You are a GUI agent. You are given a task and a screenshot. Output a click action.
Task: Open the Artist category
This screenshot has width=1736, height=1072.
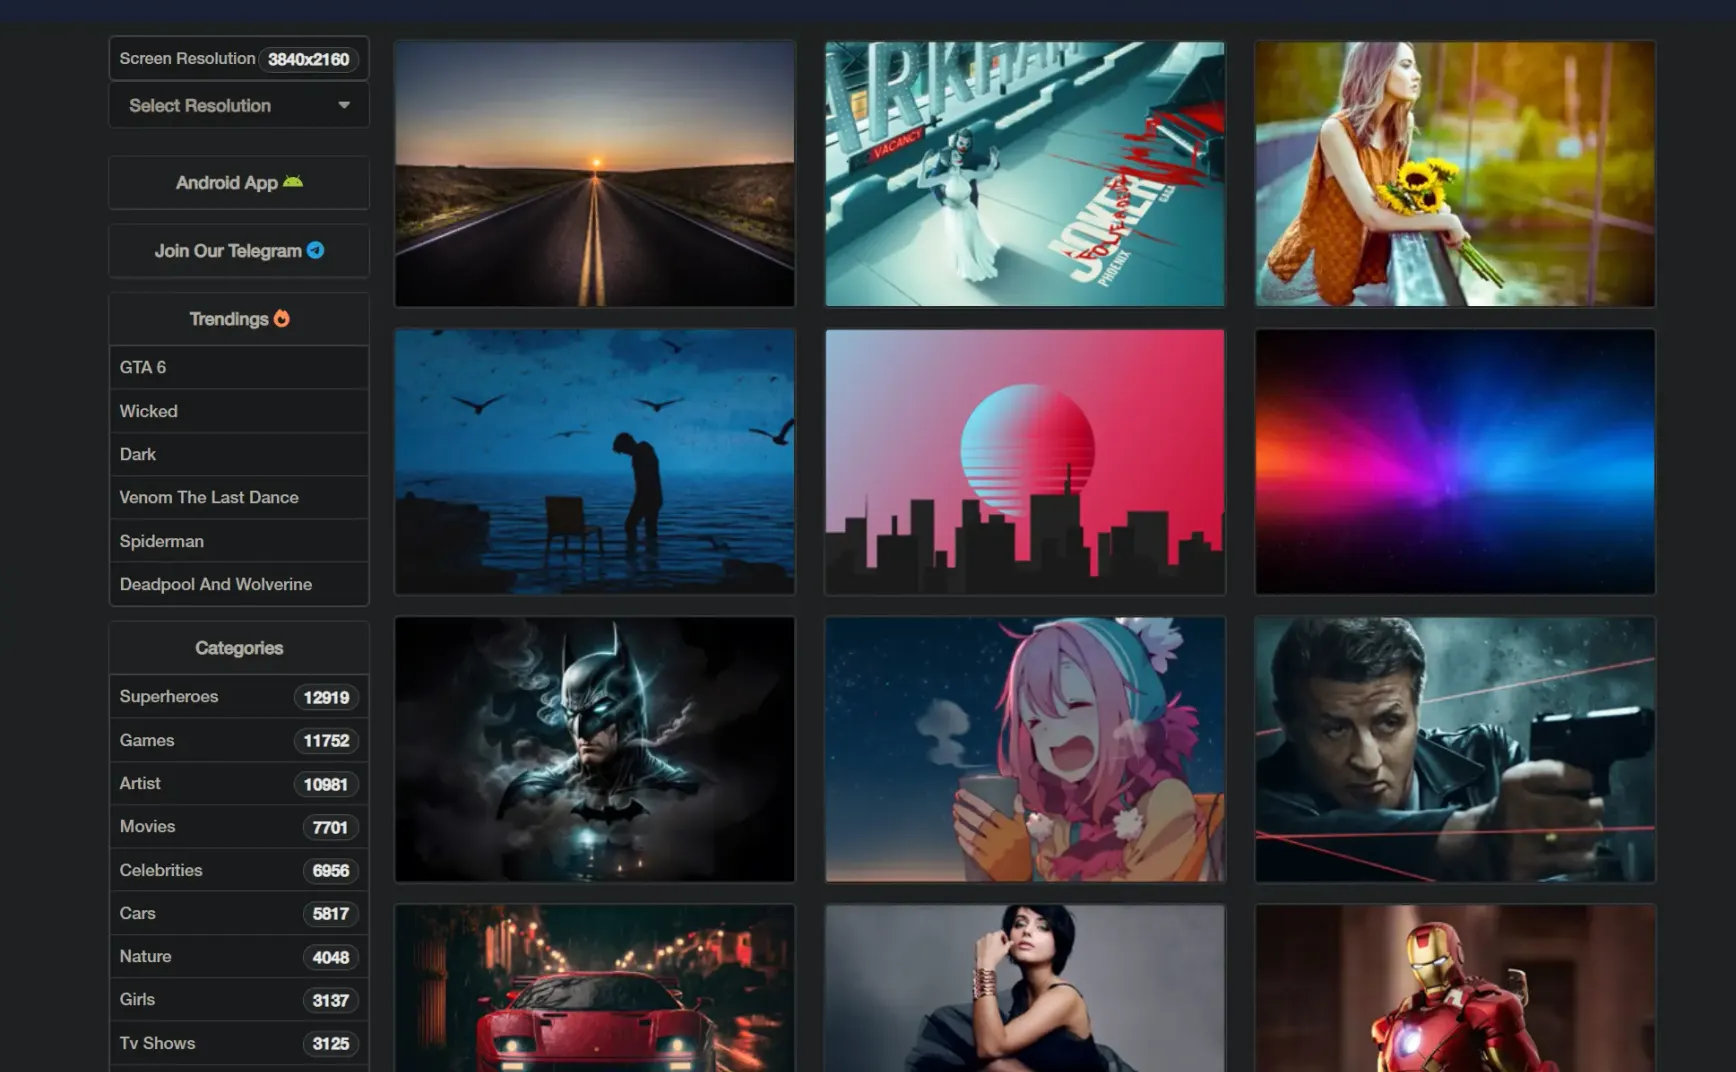tap(239, 783)
